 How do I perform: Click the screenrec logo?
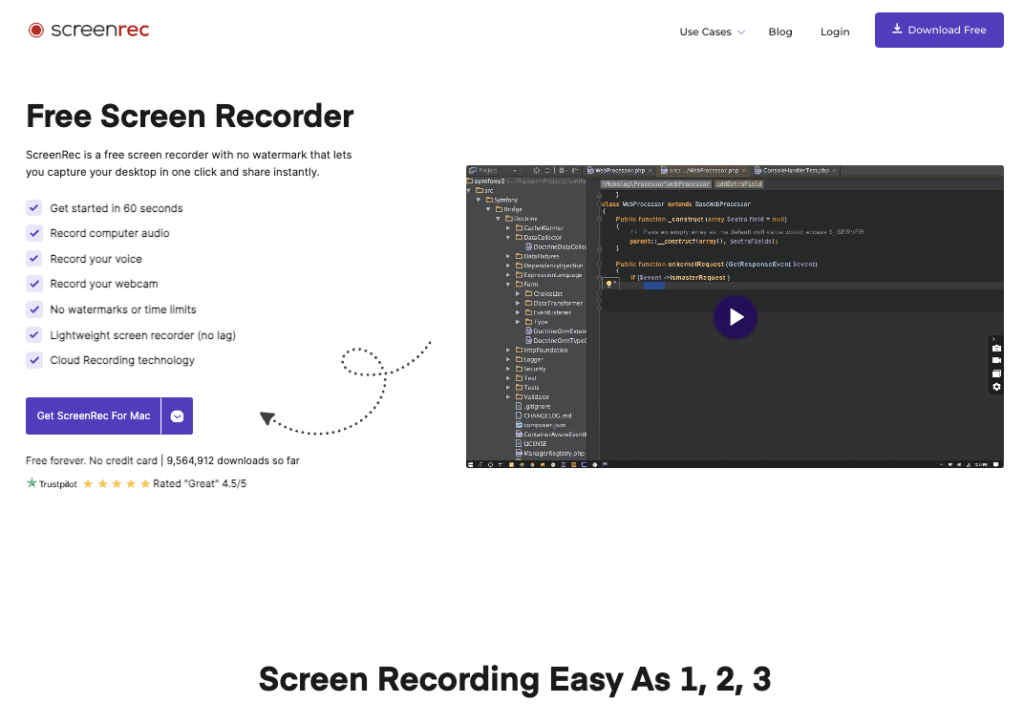pos(88,30)
